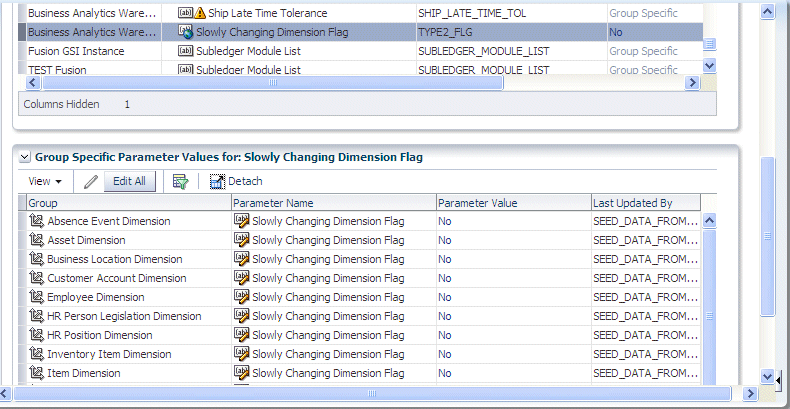Image resolution: width=790 pixels, height=409 pixels.
Task: Click parameter icon in Business Location Dimension row
Action: coord(242,259)
